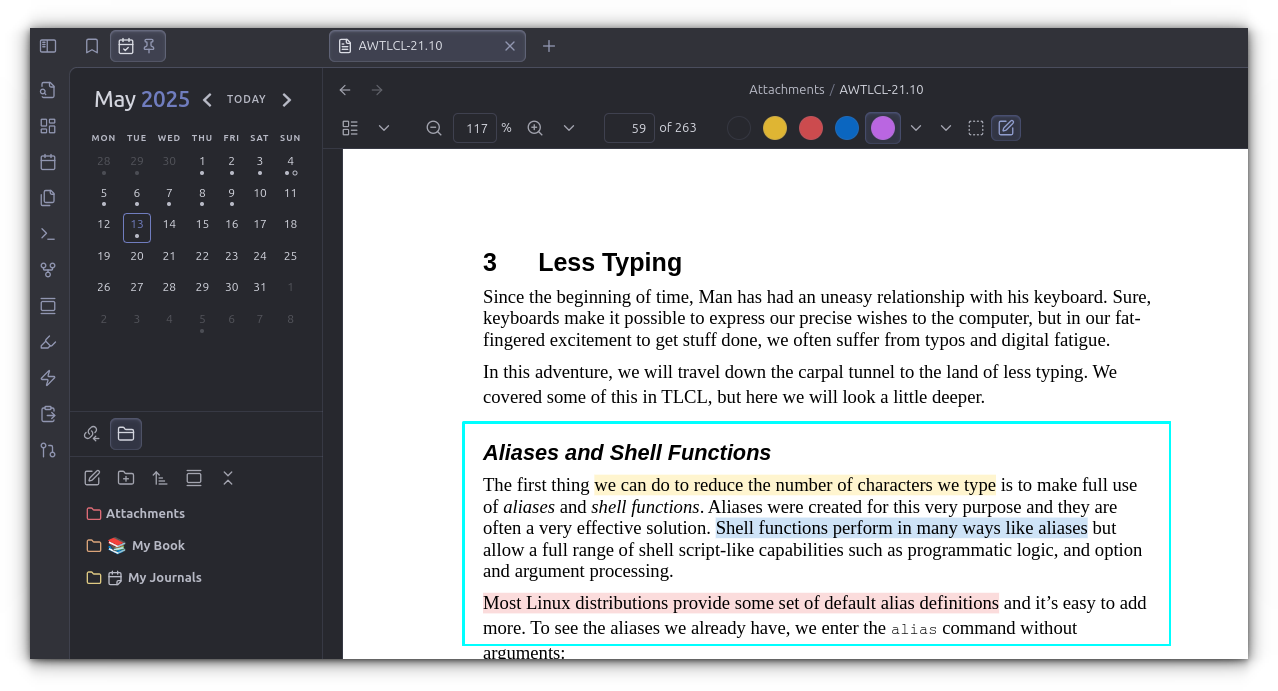Zoom out the PDF view
The width and height of the screenshot is (1278, 691).
434,128
